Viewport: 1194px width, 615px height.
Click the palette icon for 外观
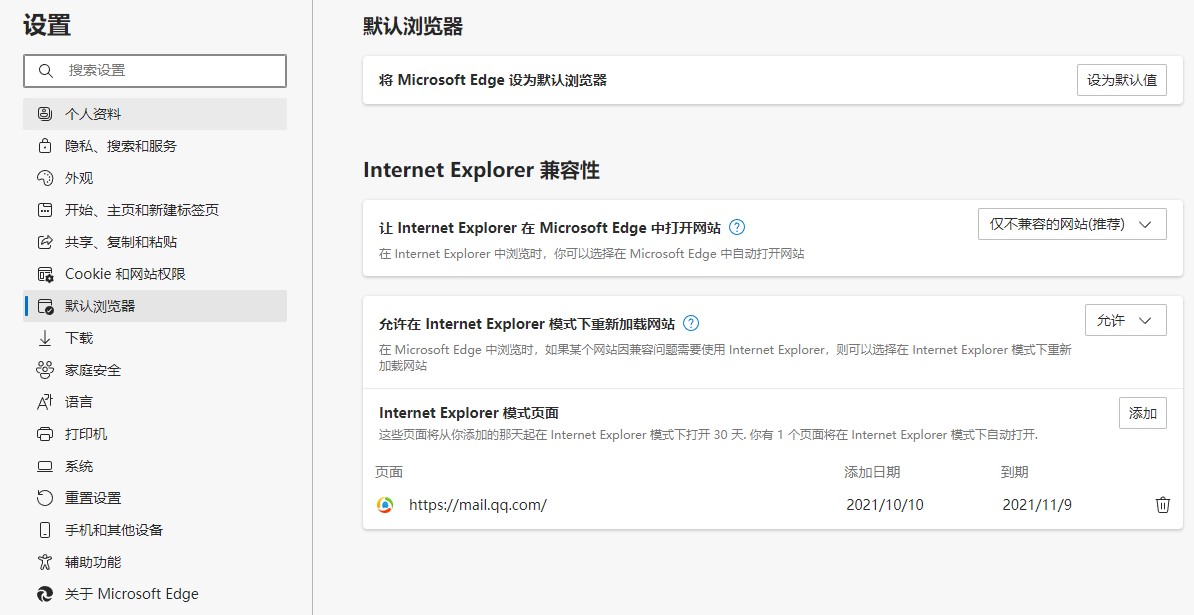(45, 178)
